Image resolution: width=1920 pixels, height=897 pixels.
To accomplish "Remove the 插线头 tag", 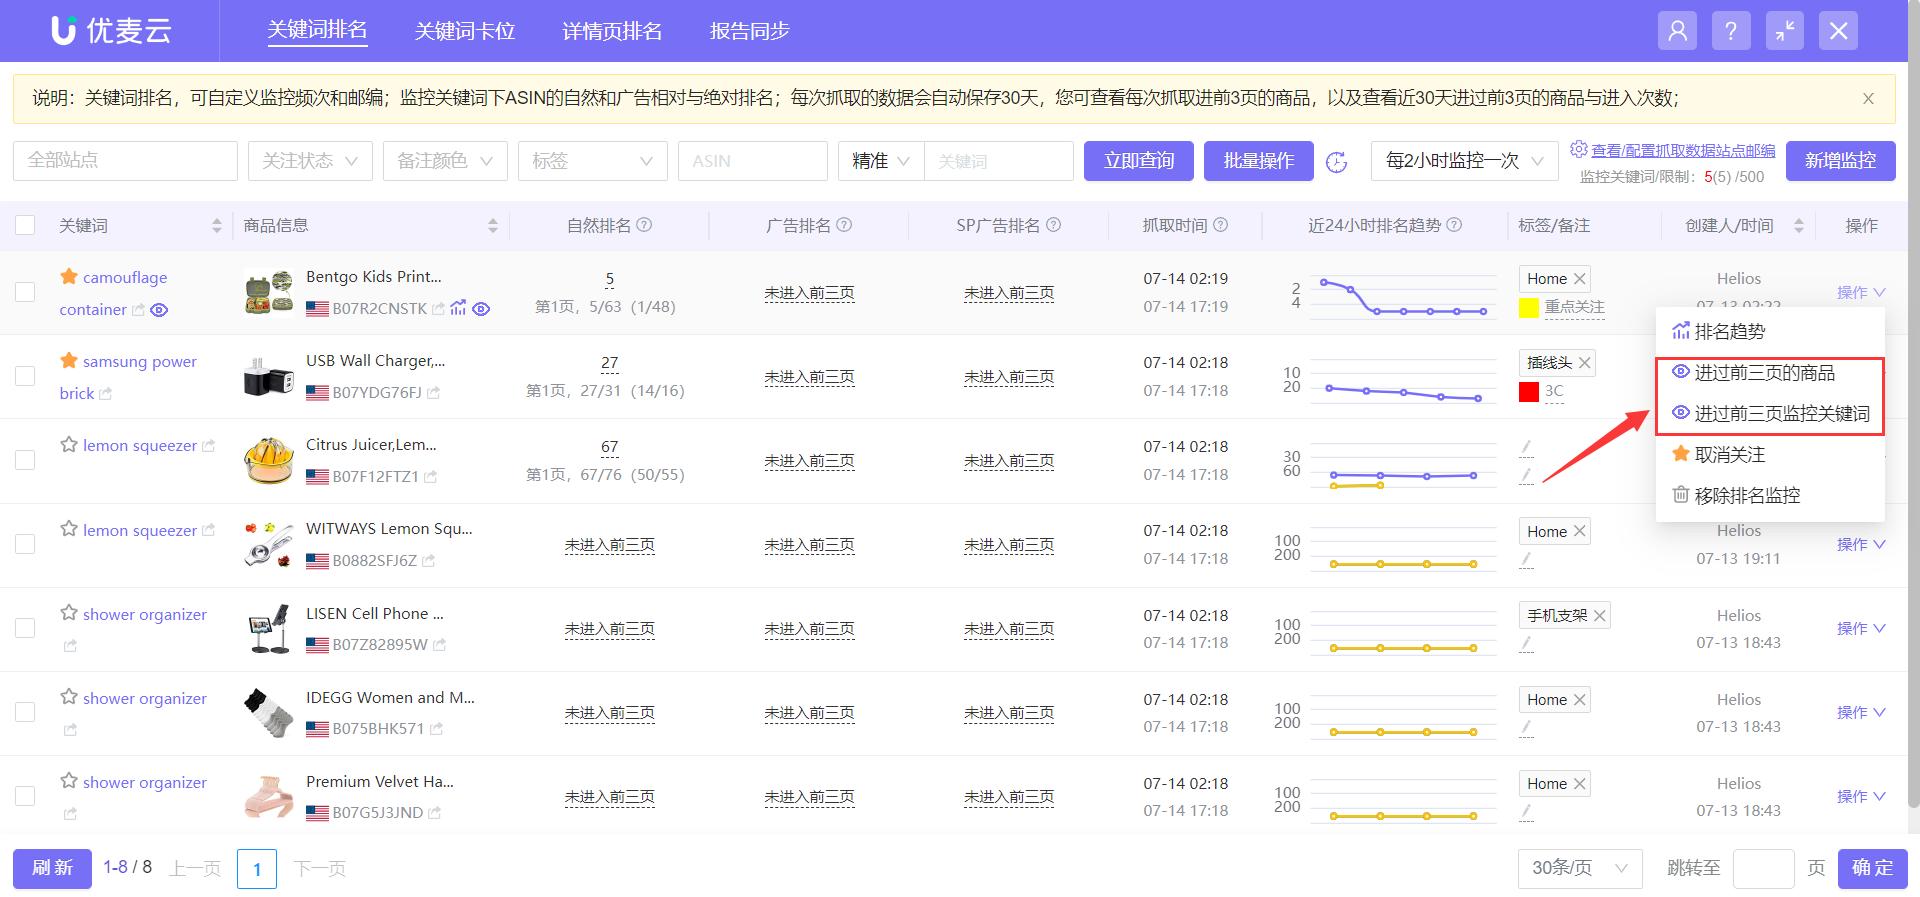I will (x=1585, y=362).
